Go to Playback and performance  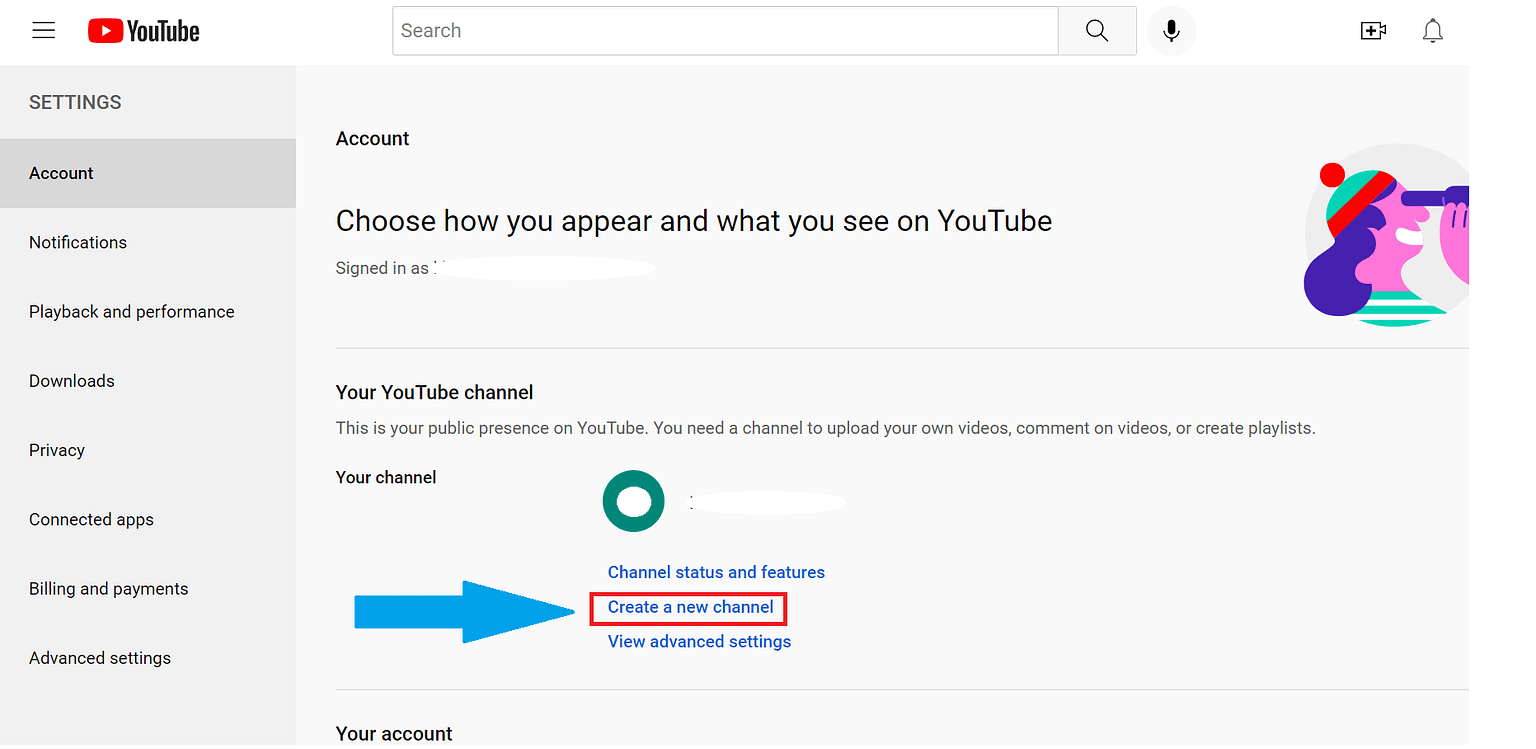131,312
